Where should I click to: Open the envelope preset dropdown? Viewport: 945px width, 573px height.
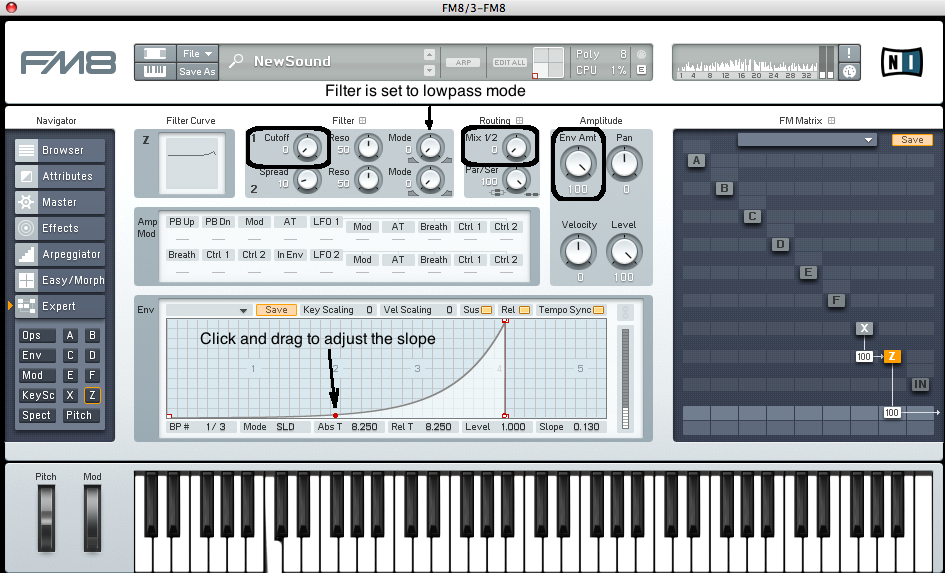209,310
